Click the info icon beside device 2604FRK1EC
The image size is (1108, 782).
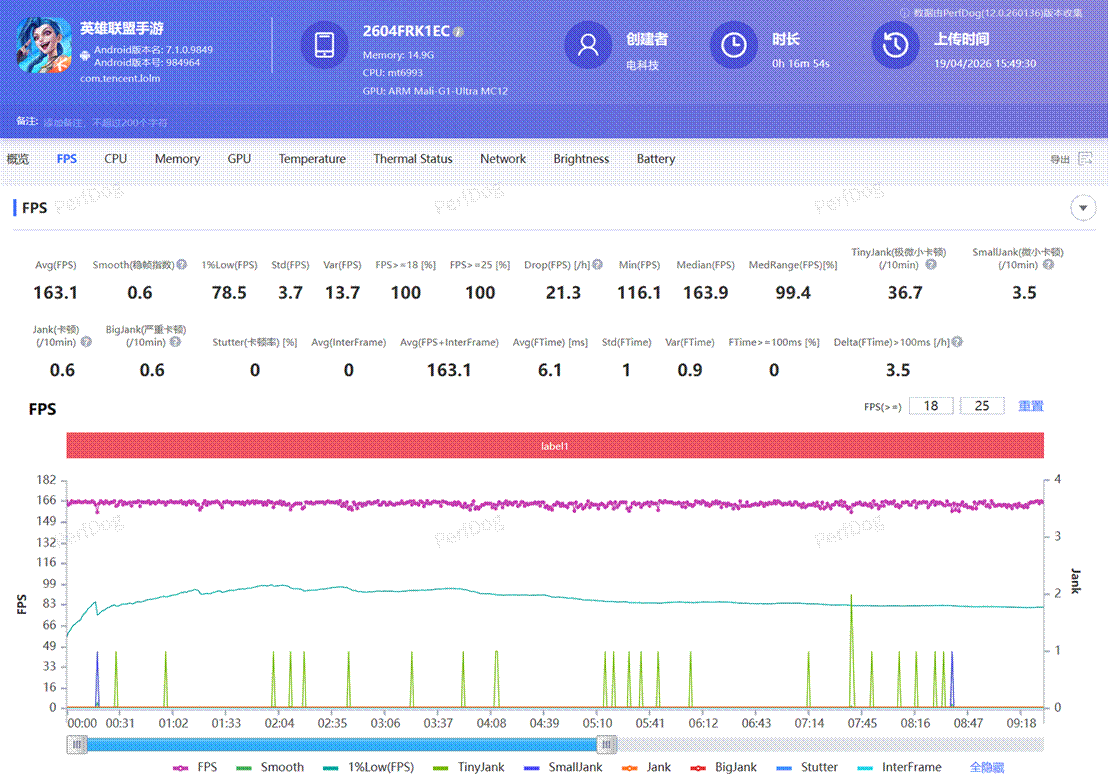[459, 32]
